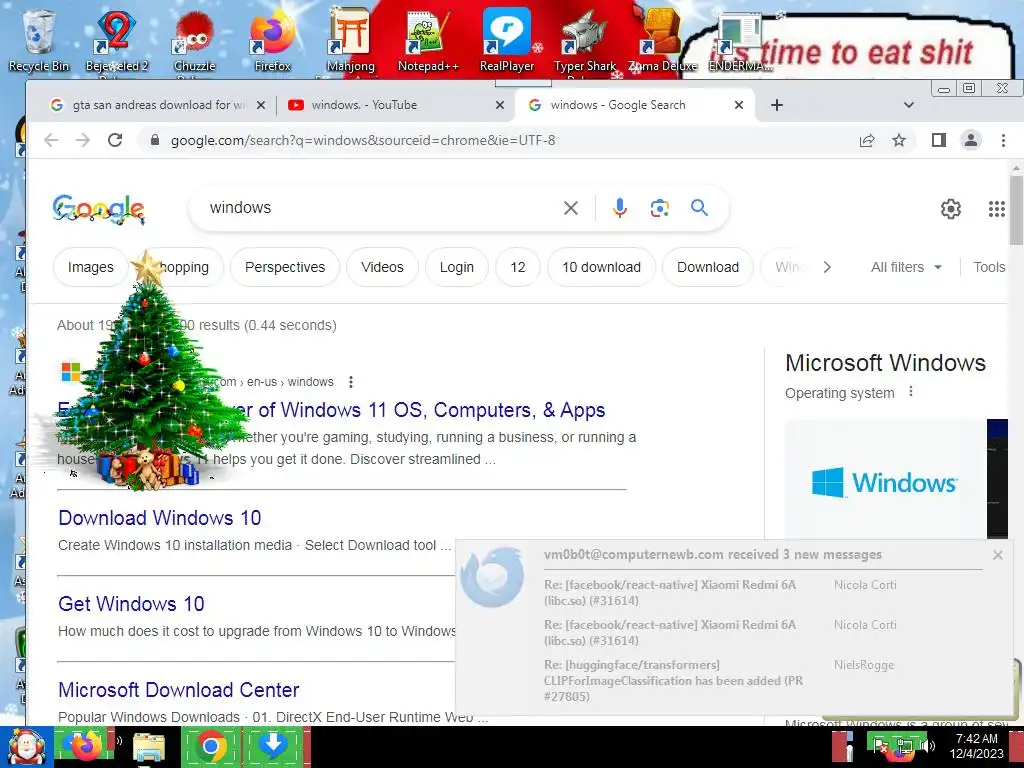
Task: Close the gta san andreas tab
Action: (261, 105)
